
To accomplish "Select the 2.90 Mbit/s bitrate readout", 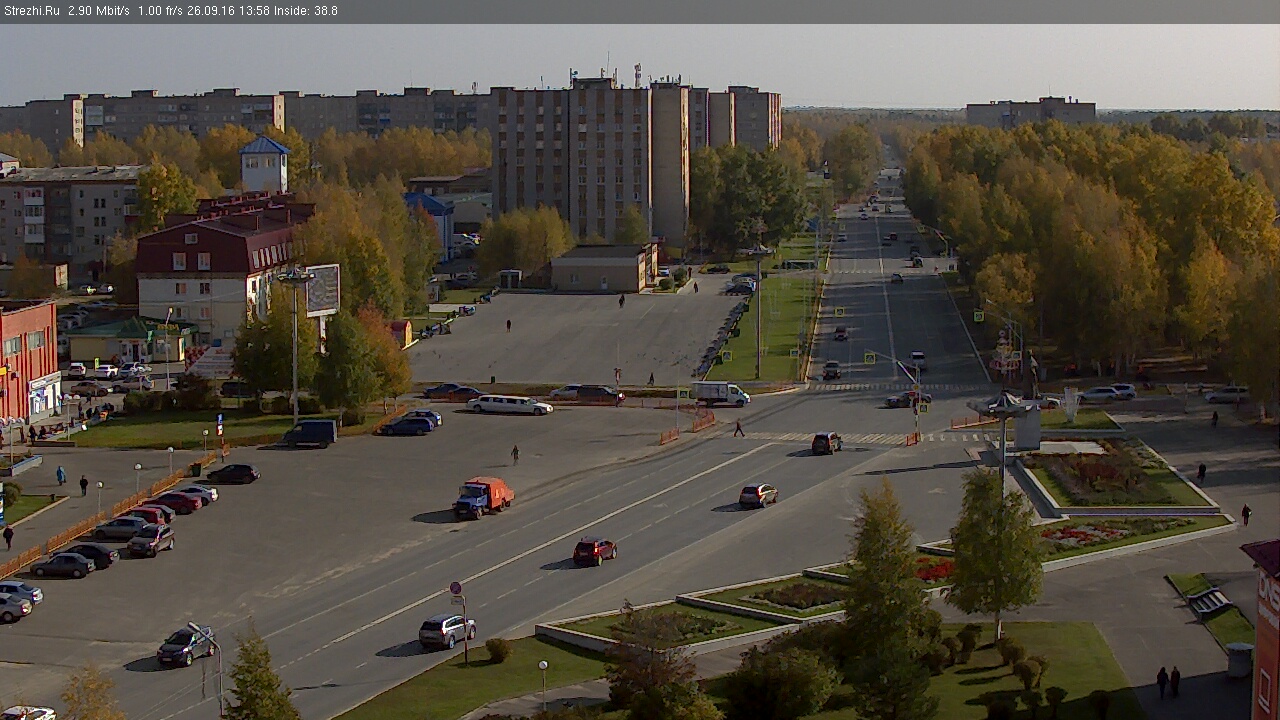I will (99, 11).
